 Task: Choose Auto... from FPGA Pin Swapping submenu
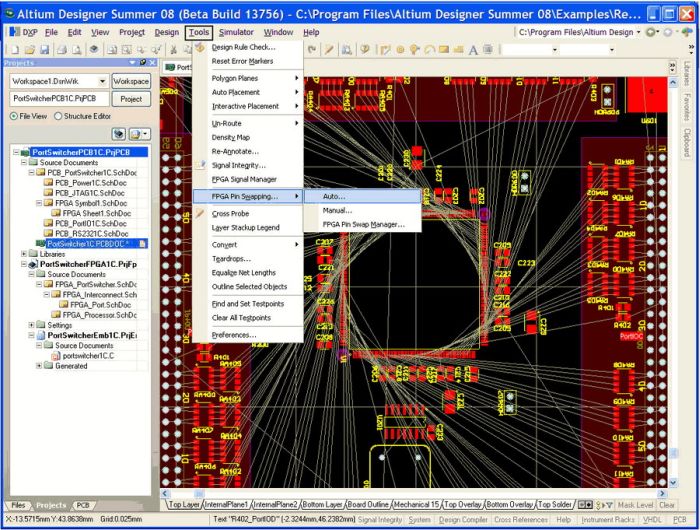[362, 196]
